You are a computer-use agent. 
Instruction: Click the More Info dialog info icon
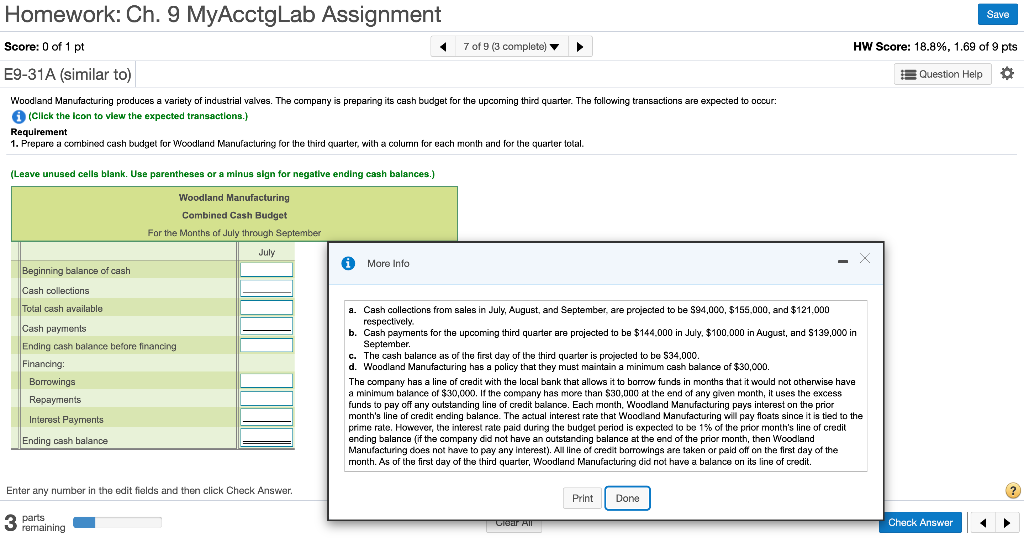(x=349, y=263)
